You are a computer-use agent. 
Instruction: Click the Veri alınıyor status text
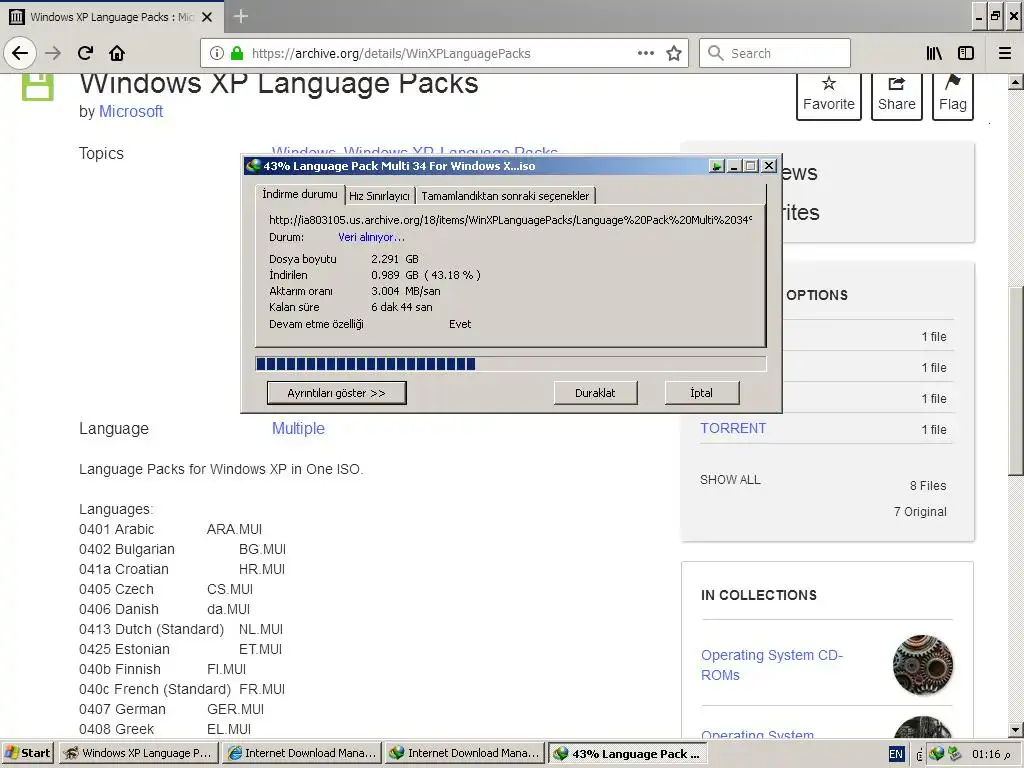[x=371, y=237]
